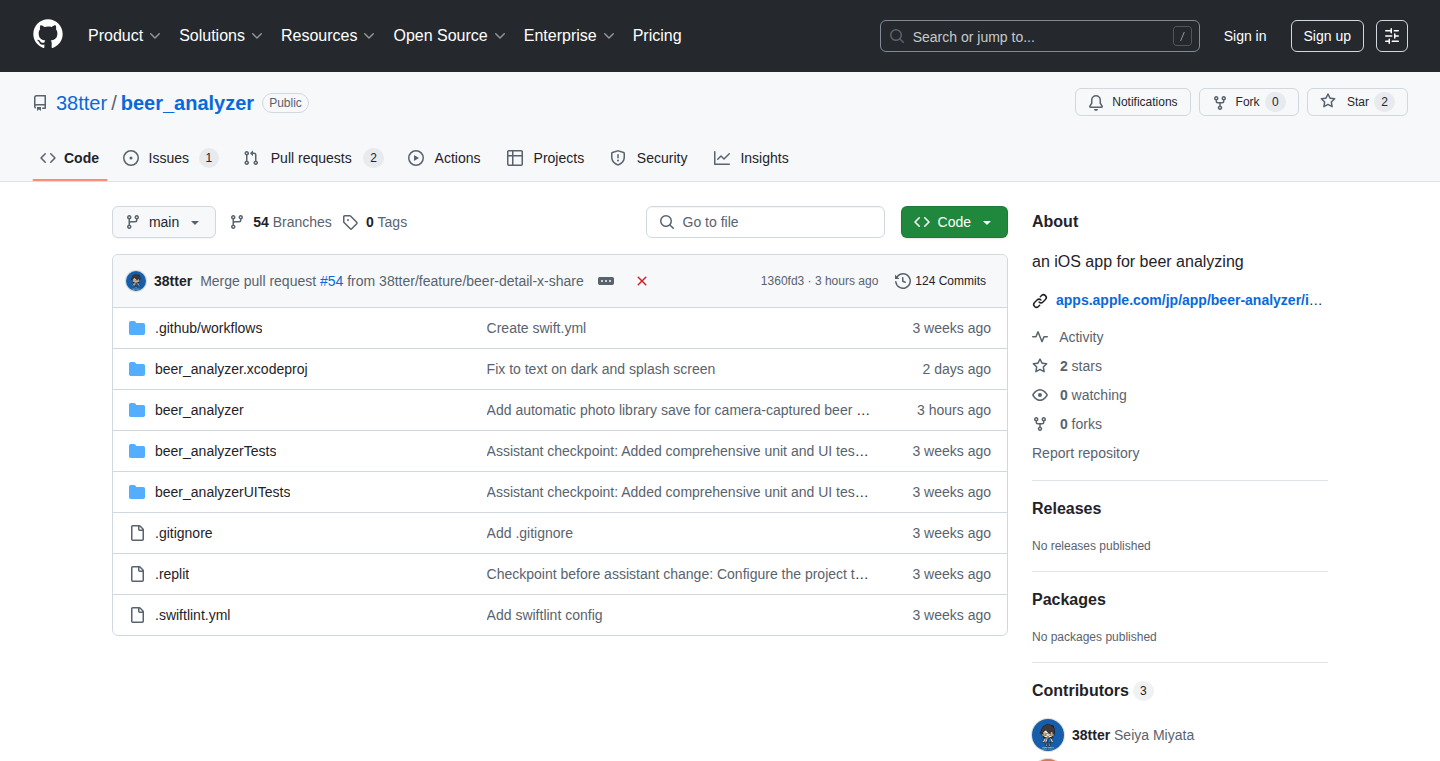Open the Contributors list heading
The width and height of the screenshot is (1440, 761).
pos(1092,690)
